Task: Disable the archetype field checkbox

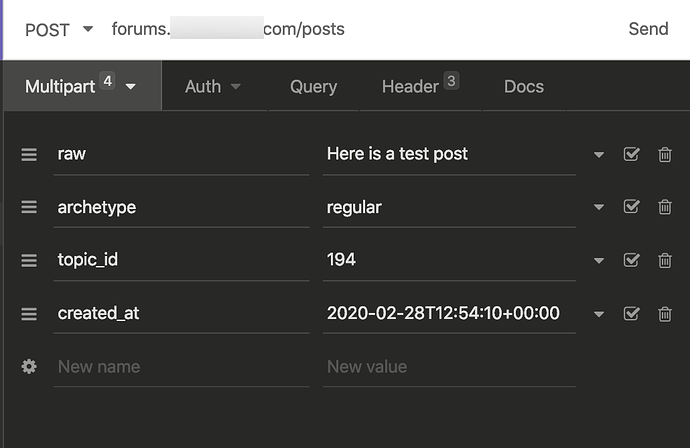Action: pyautogui.click(x=631, y=206)
